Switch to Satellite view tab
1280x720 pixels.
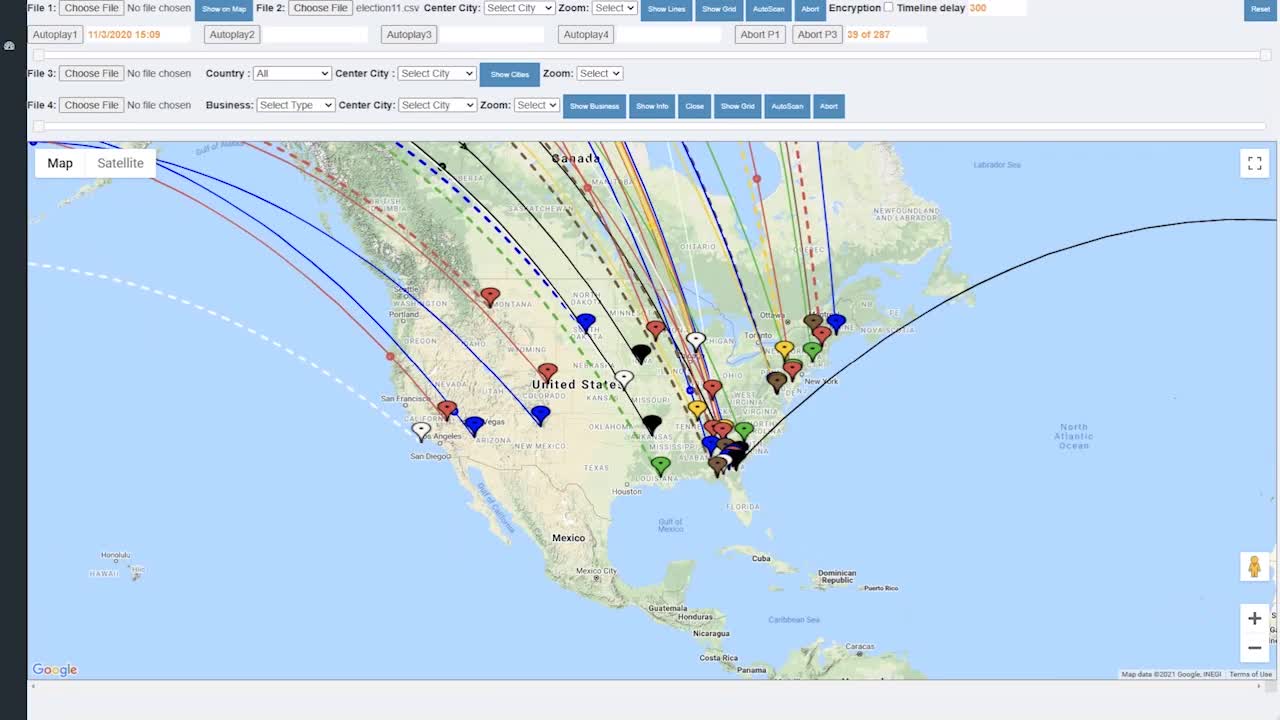click(x=120, y=163)
